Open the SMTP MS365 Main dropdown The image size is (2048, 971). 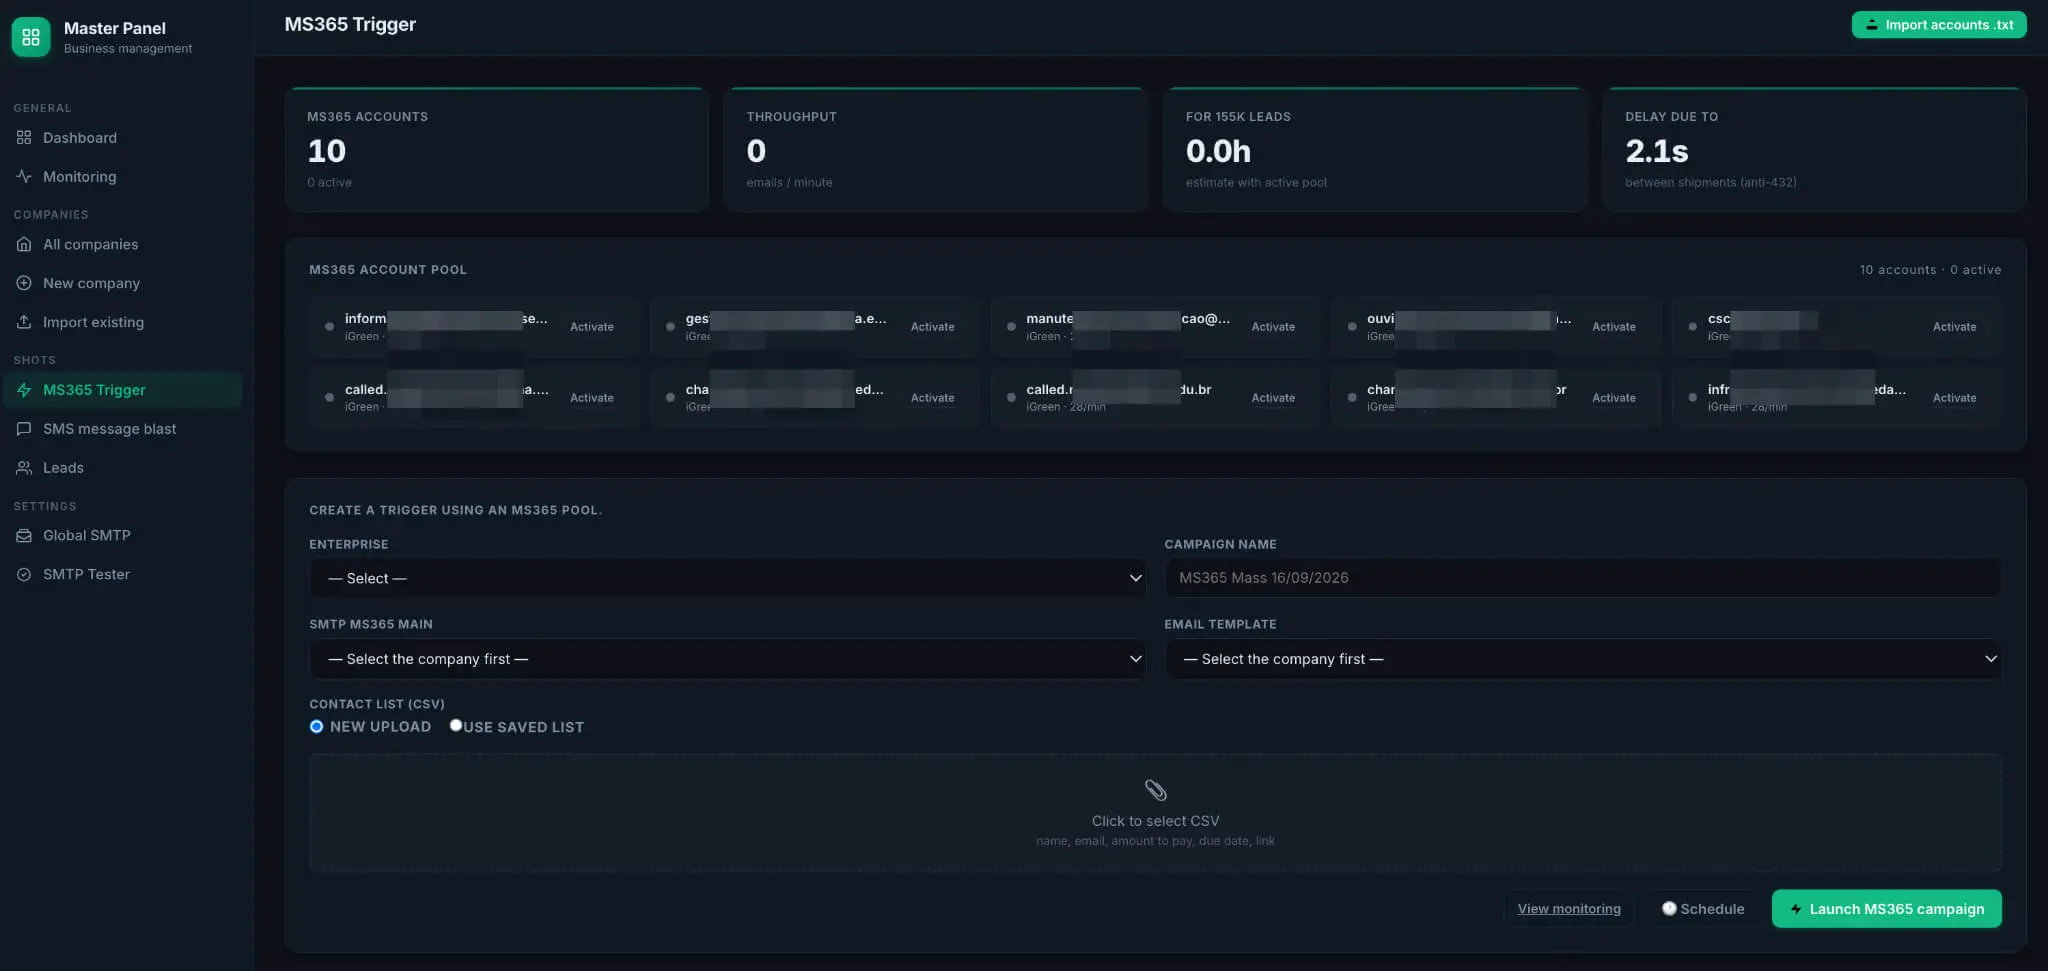tap(727, 659)
